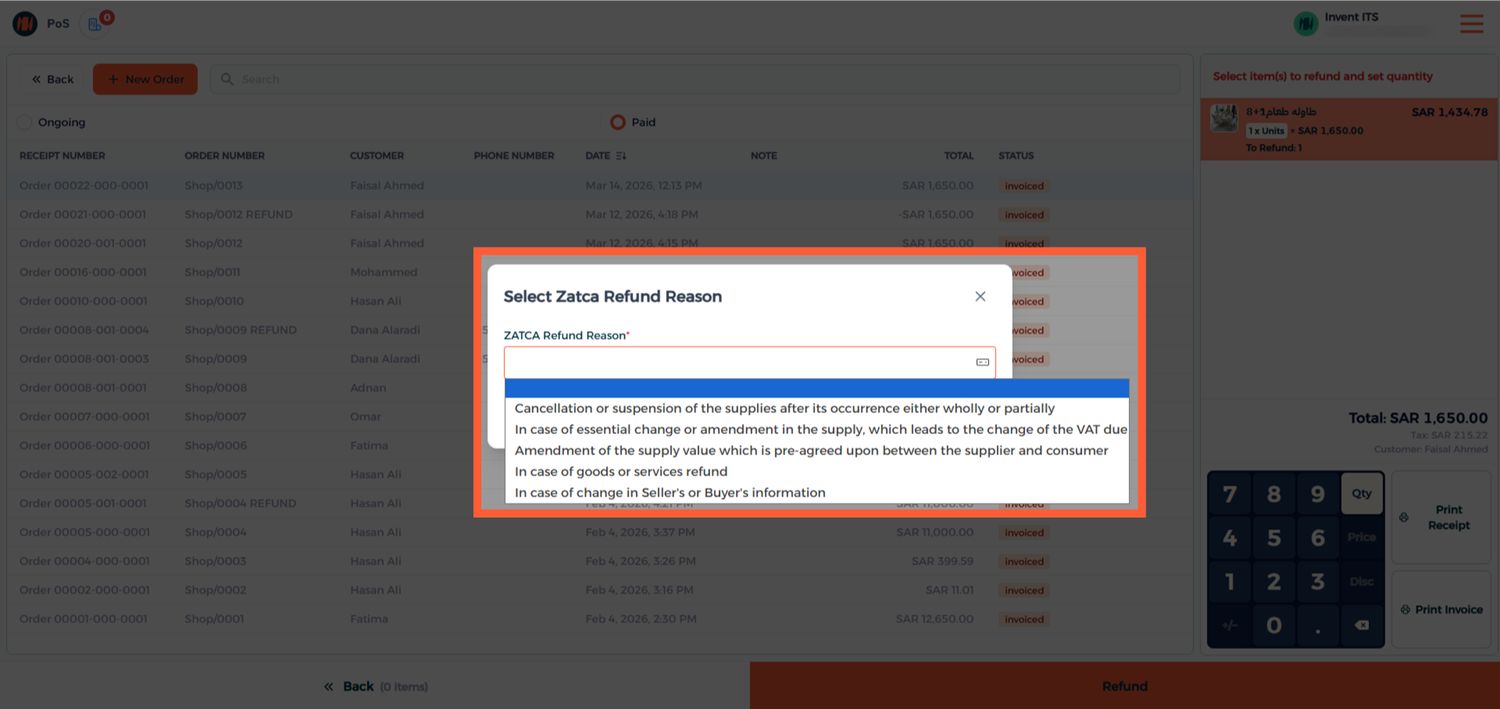Image resolution: width=1500 pixels, height=709 pixels.
Task: Click the Invent ITS user avatar
Action: (1305, 24)
